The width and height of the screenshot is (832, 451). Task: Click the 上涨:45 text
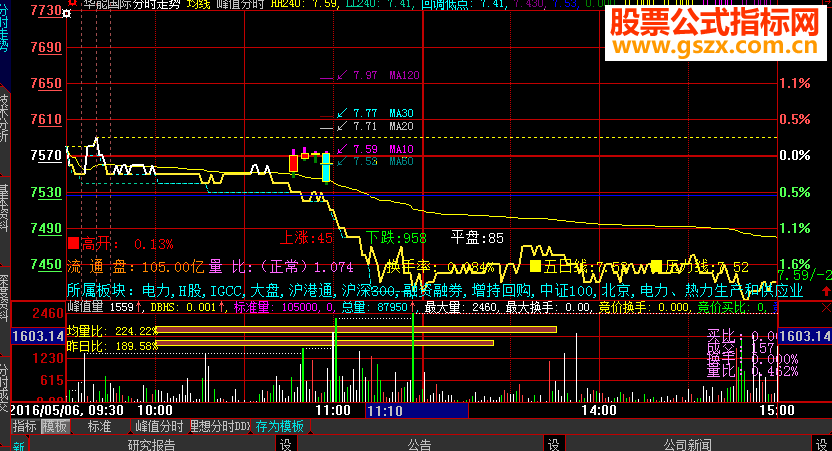click(306, 238)
